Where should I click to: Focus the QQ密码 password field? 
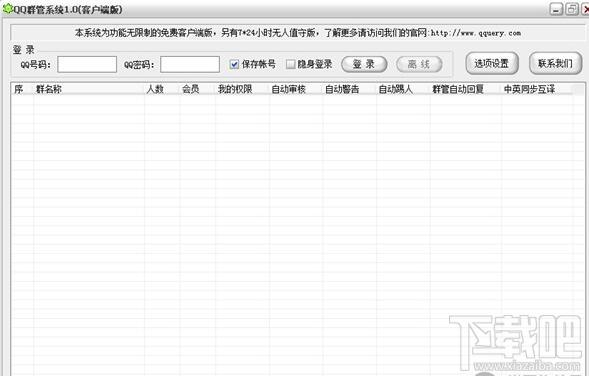coord(190,64)
